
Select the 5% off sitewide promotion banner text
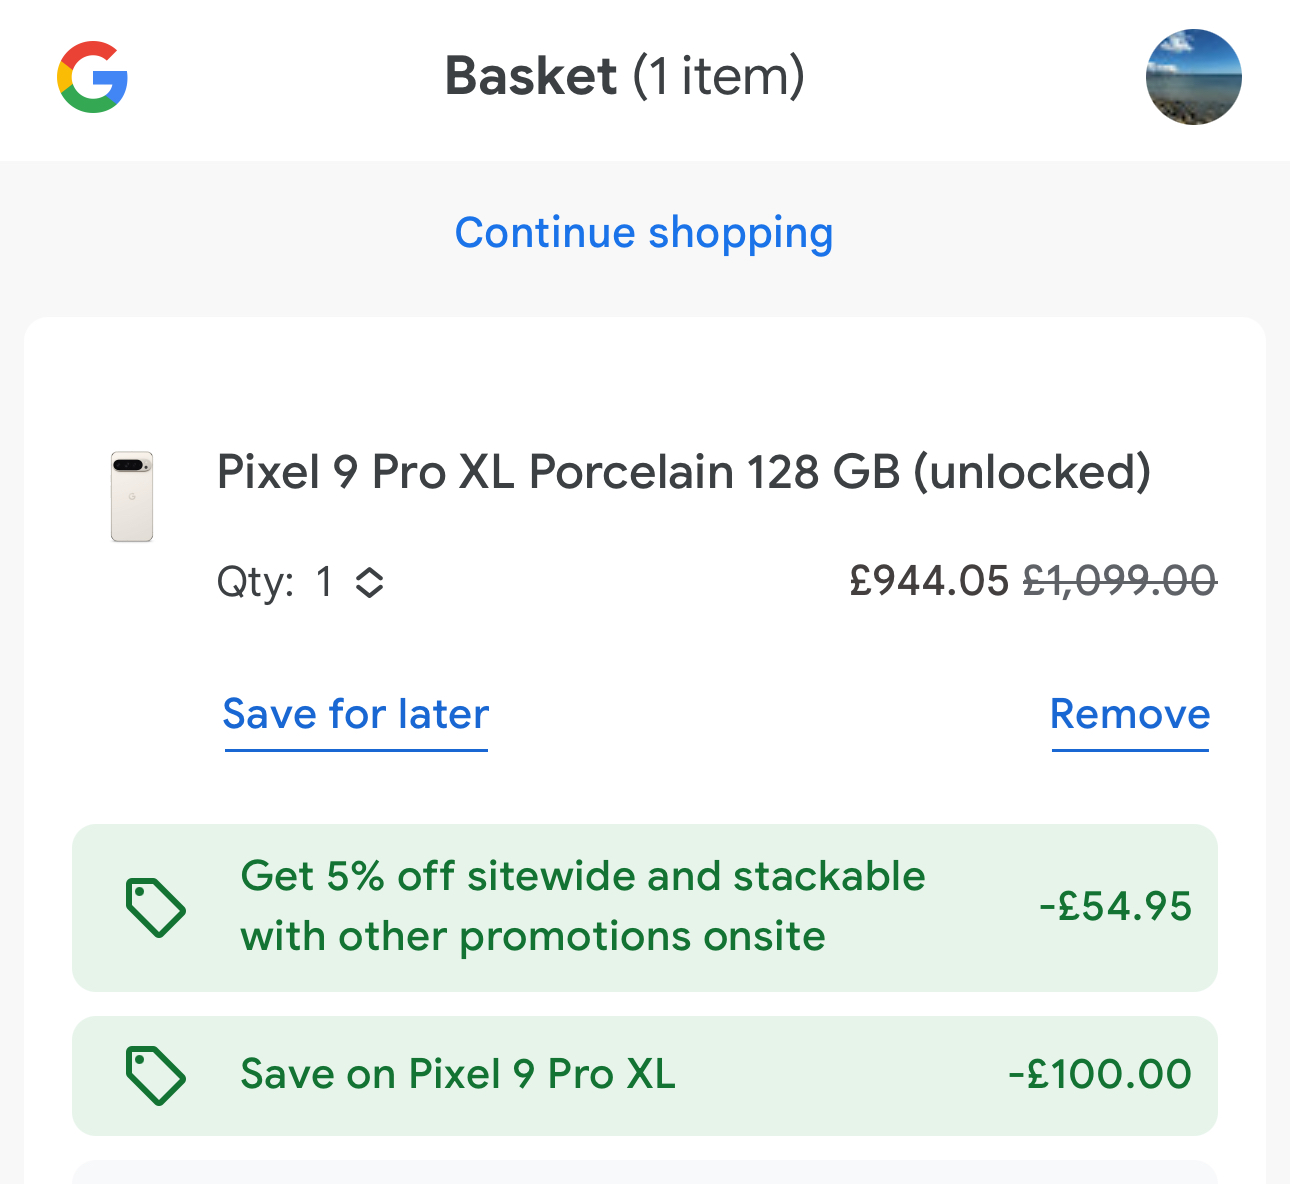(582, 906)
